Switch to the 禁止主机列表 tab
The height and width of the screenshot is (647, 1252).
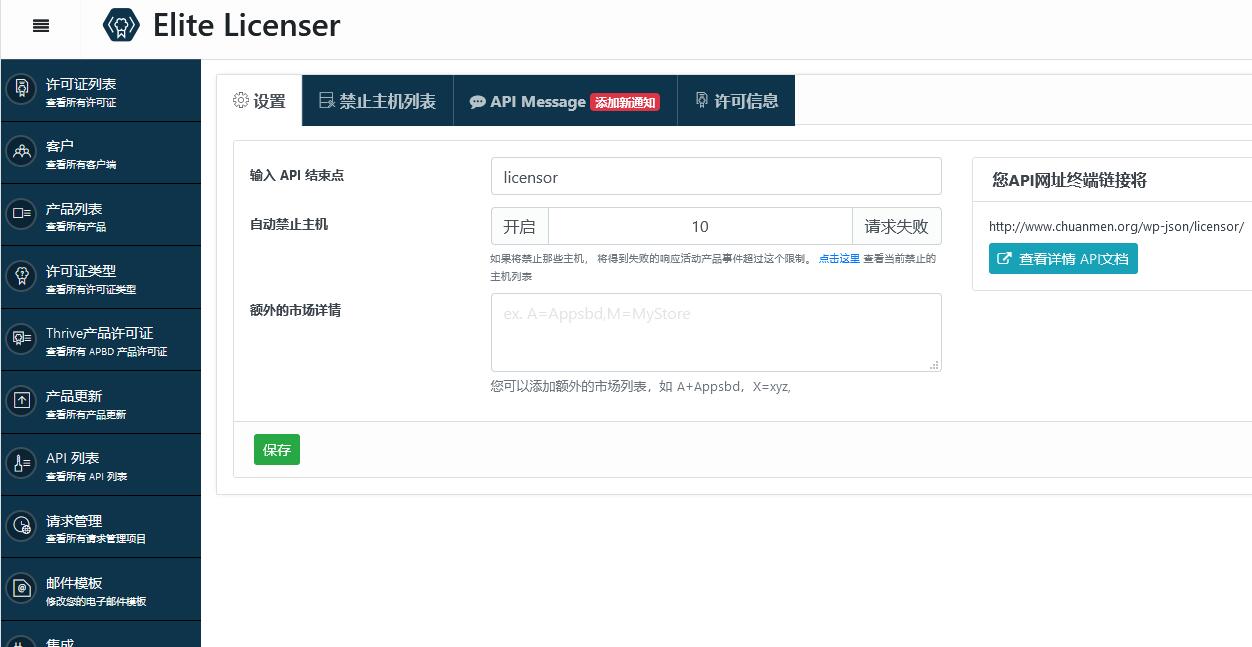click(378, 100)
